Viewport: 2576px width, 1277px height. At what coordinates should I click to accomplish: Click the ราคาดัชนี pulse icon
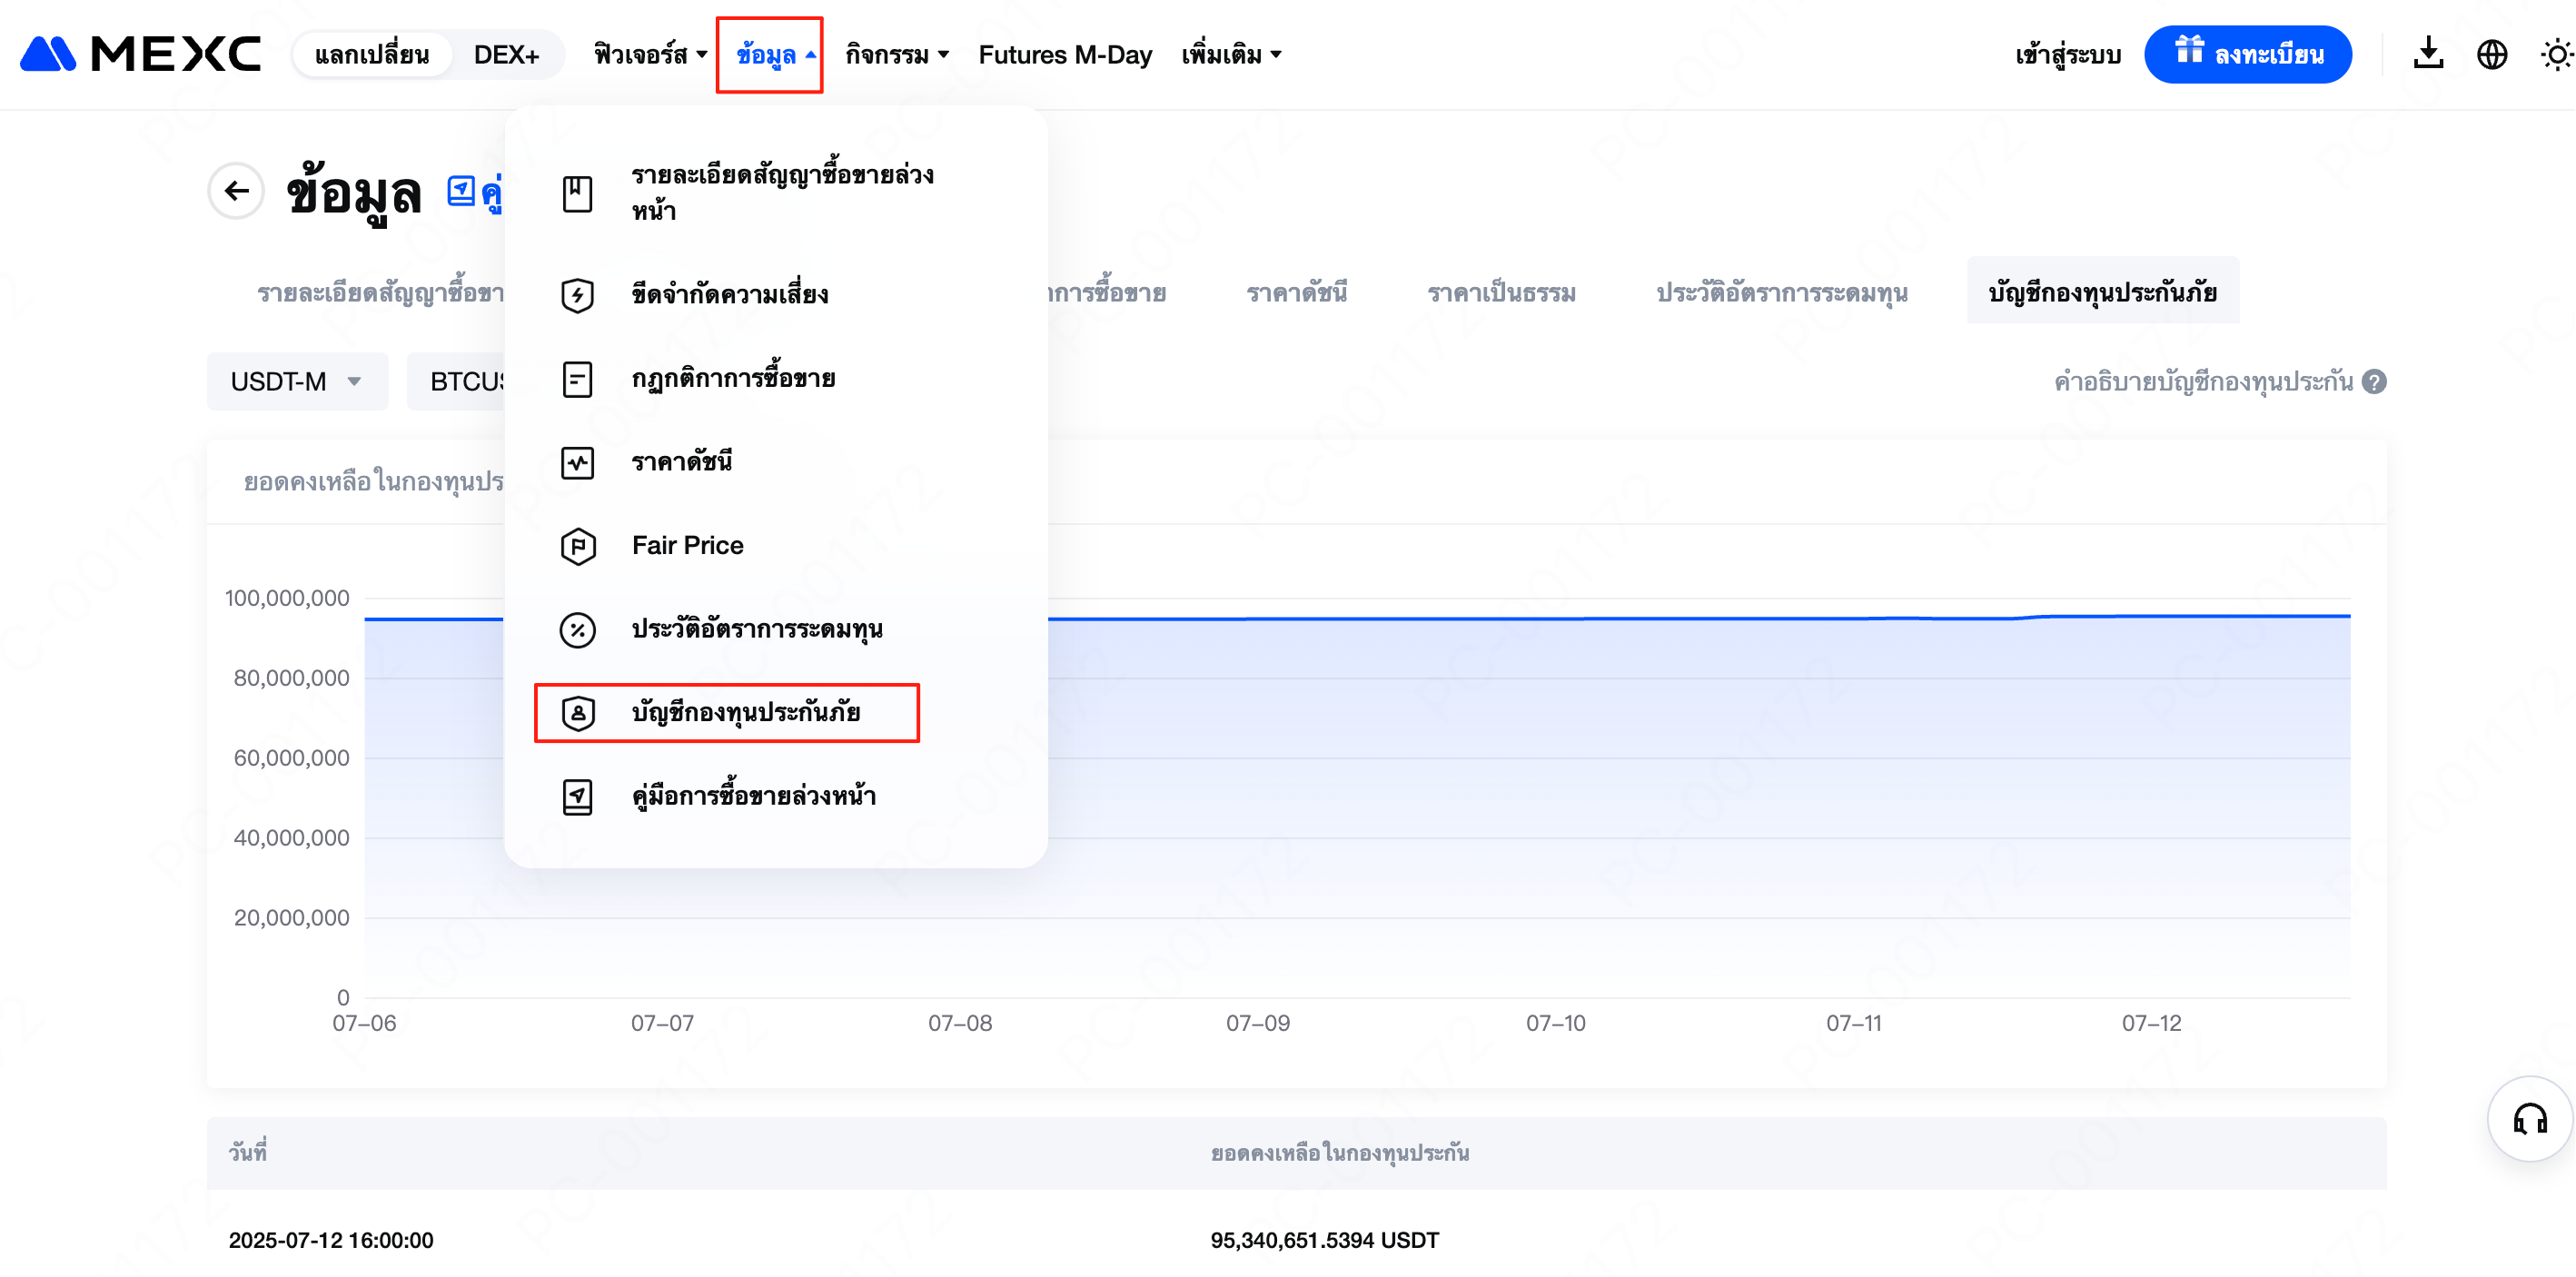pyautogui.click(x=578, y=462)
